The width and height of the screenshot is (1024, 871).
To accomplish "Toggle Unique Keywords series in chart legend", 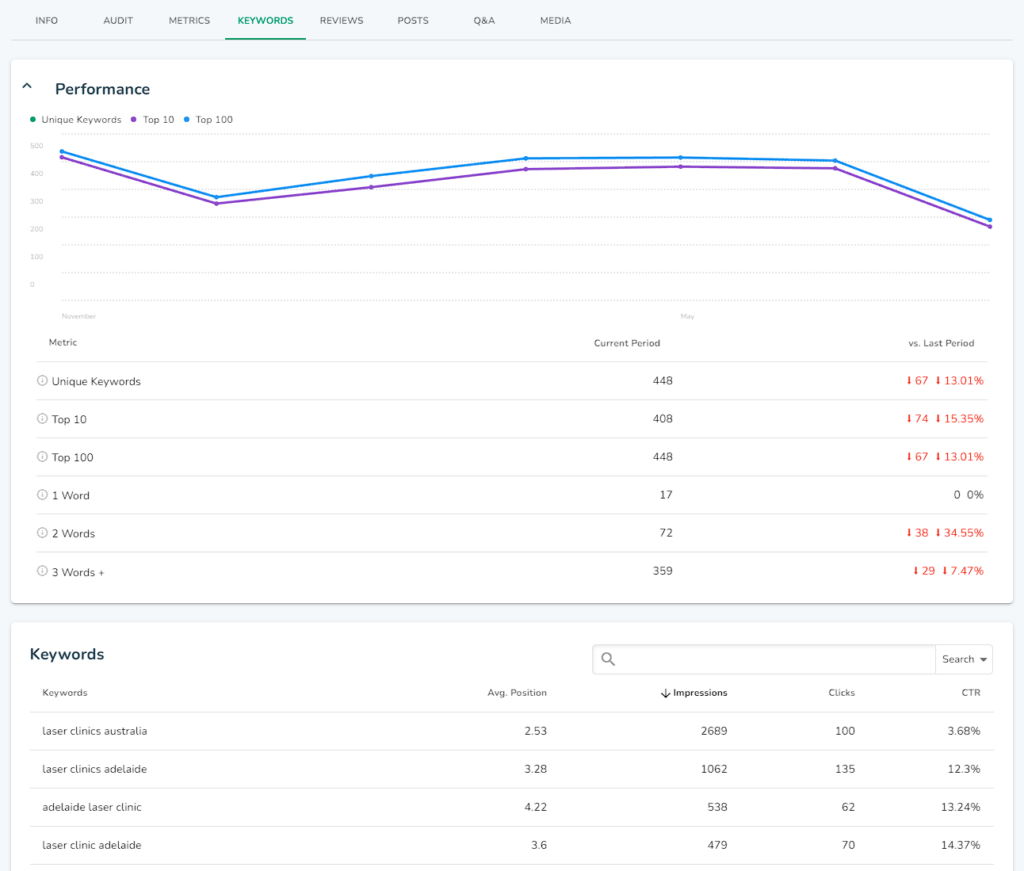I will [76, 119].
